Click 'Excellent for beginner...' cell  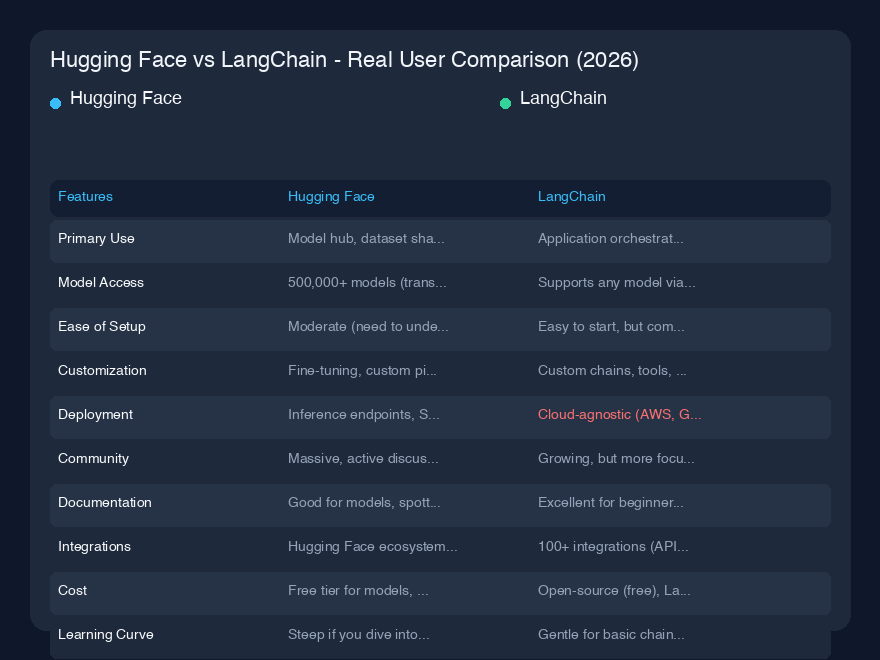611,502
